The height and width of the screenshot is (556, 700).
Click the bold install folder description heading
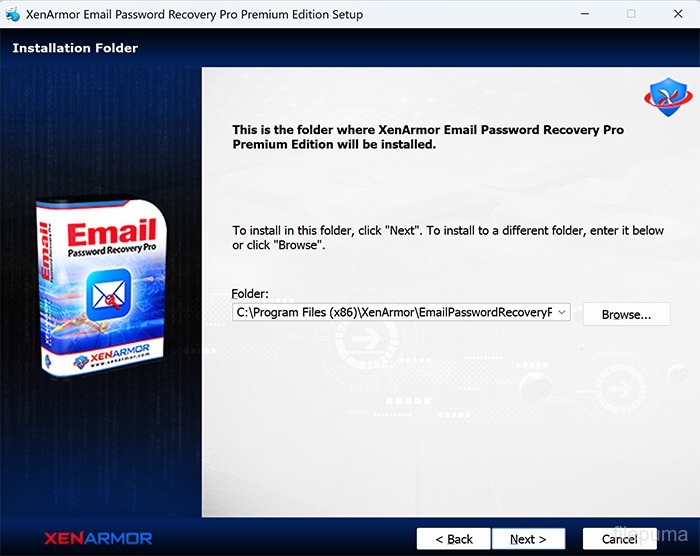428,137
